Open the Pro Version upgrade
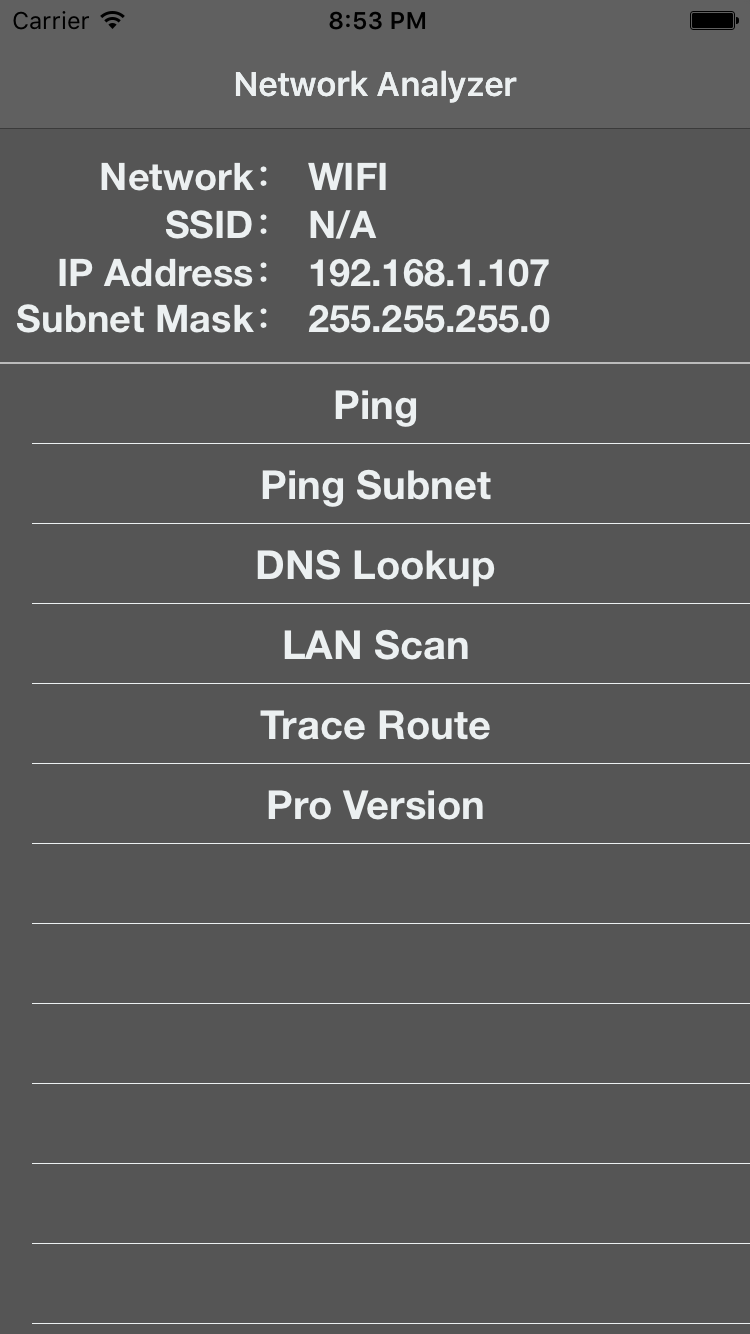 click(x=375, y=804)
